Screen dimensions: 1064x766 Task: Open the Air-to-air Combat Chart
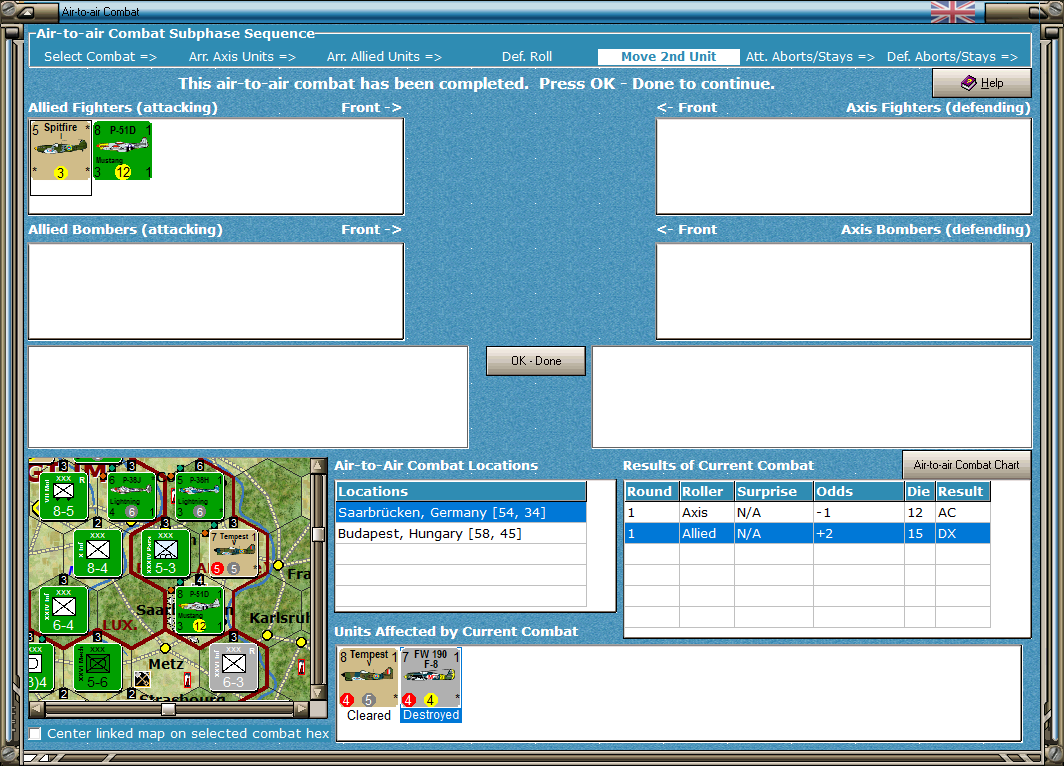(x=966, y=465)
